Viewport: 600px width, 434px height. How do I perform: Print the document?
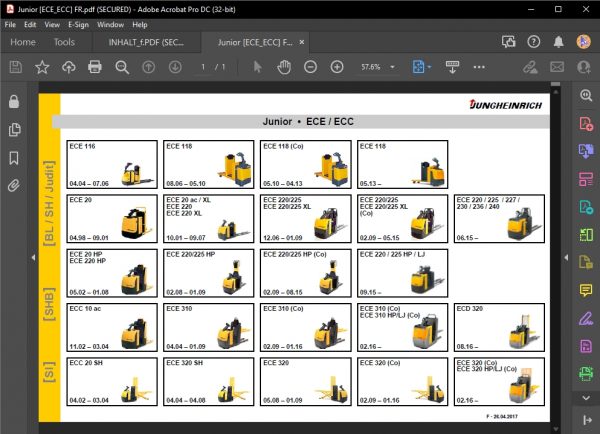point(95,67)
